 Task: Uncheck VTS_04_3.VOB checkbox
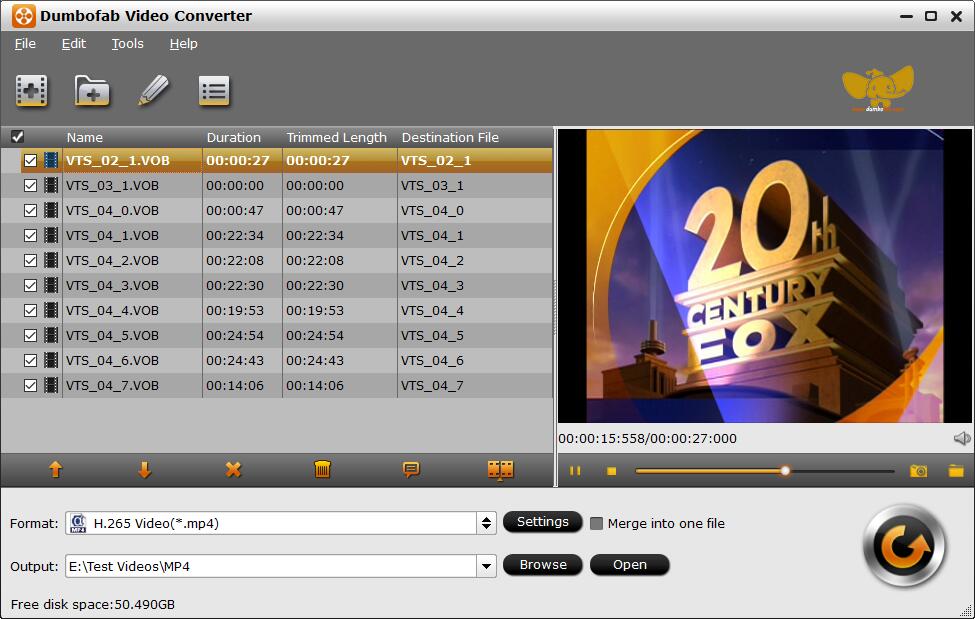coord(30,285)
